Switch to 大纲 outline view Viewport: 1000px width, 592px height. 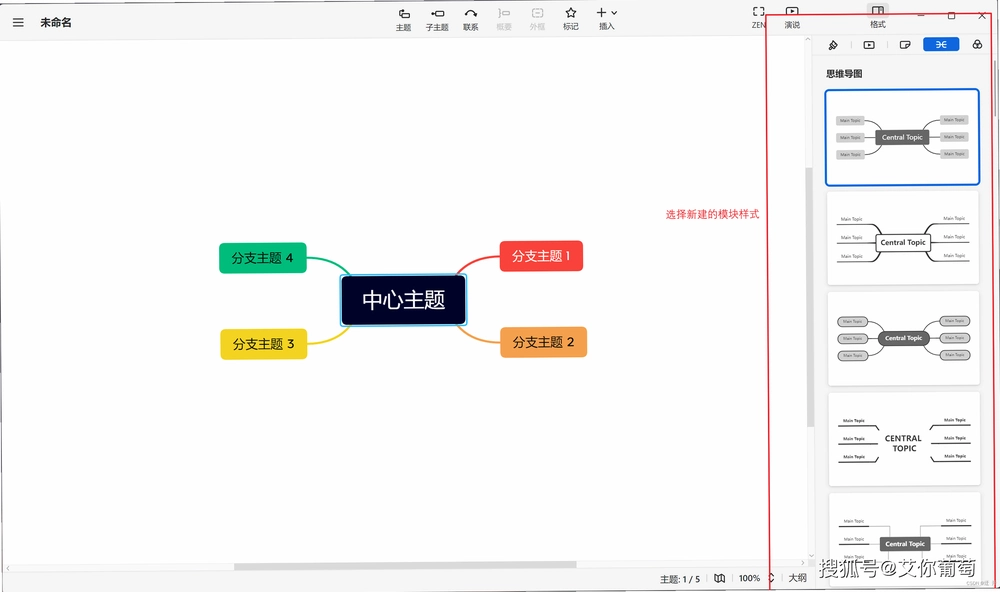(797, 577)
